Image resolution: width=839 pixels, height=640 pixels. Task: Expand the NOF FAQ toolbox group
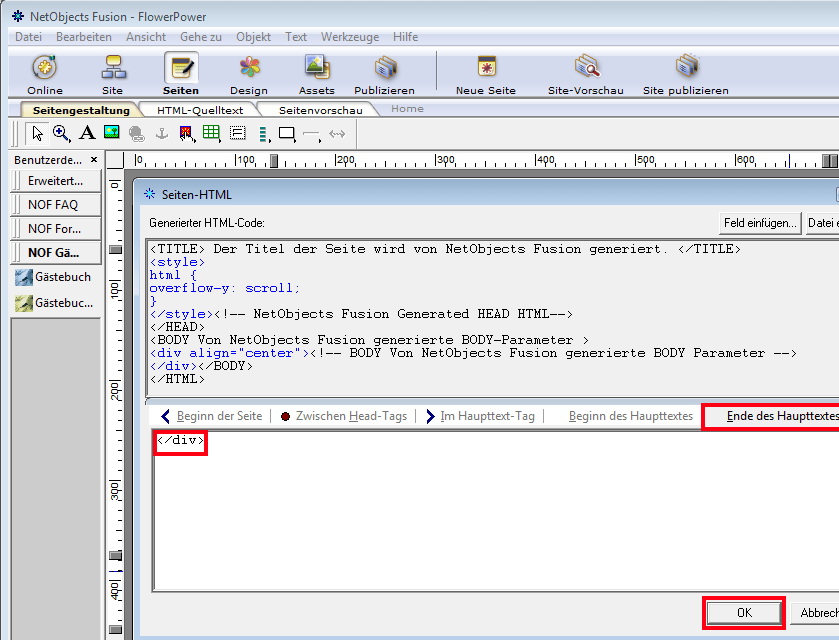56,204
